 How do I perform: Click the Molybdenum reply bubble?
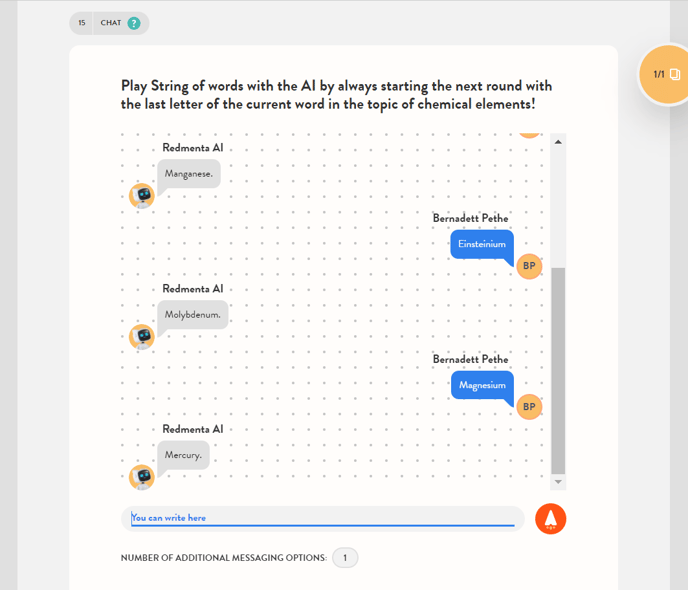click(192, 314)
